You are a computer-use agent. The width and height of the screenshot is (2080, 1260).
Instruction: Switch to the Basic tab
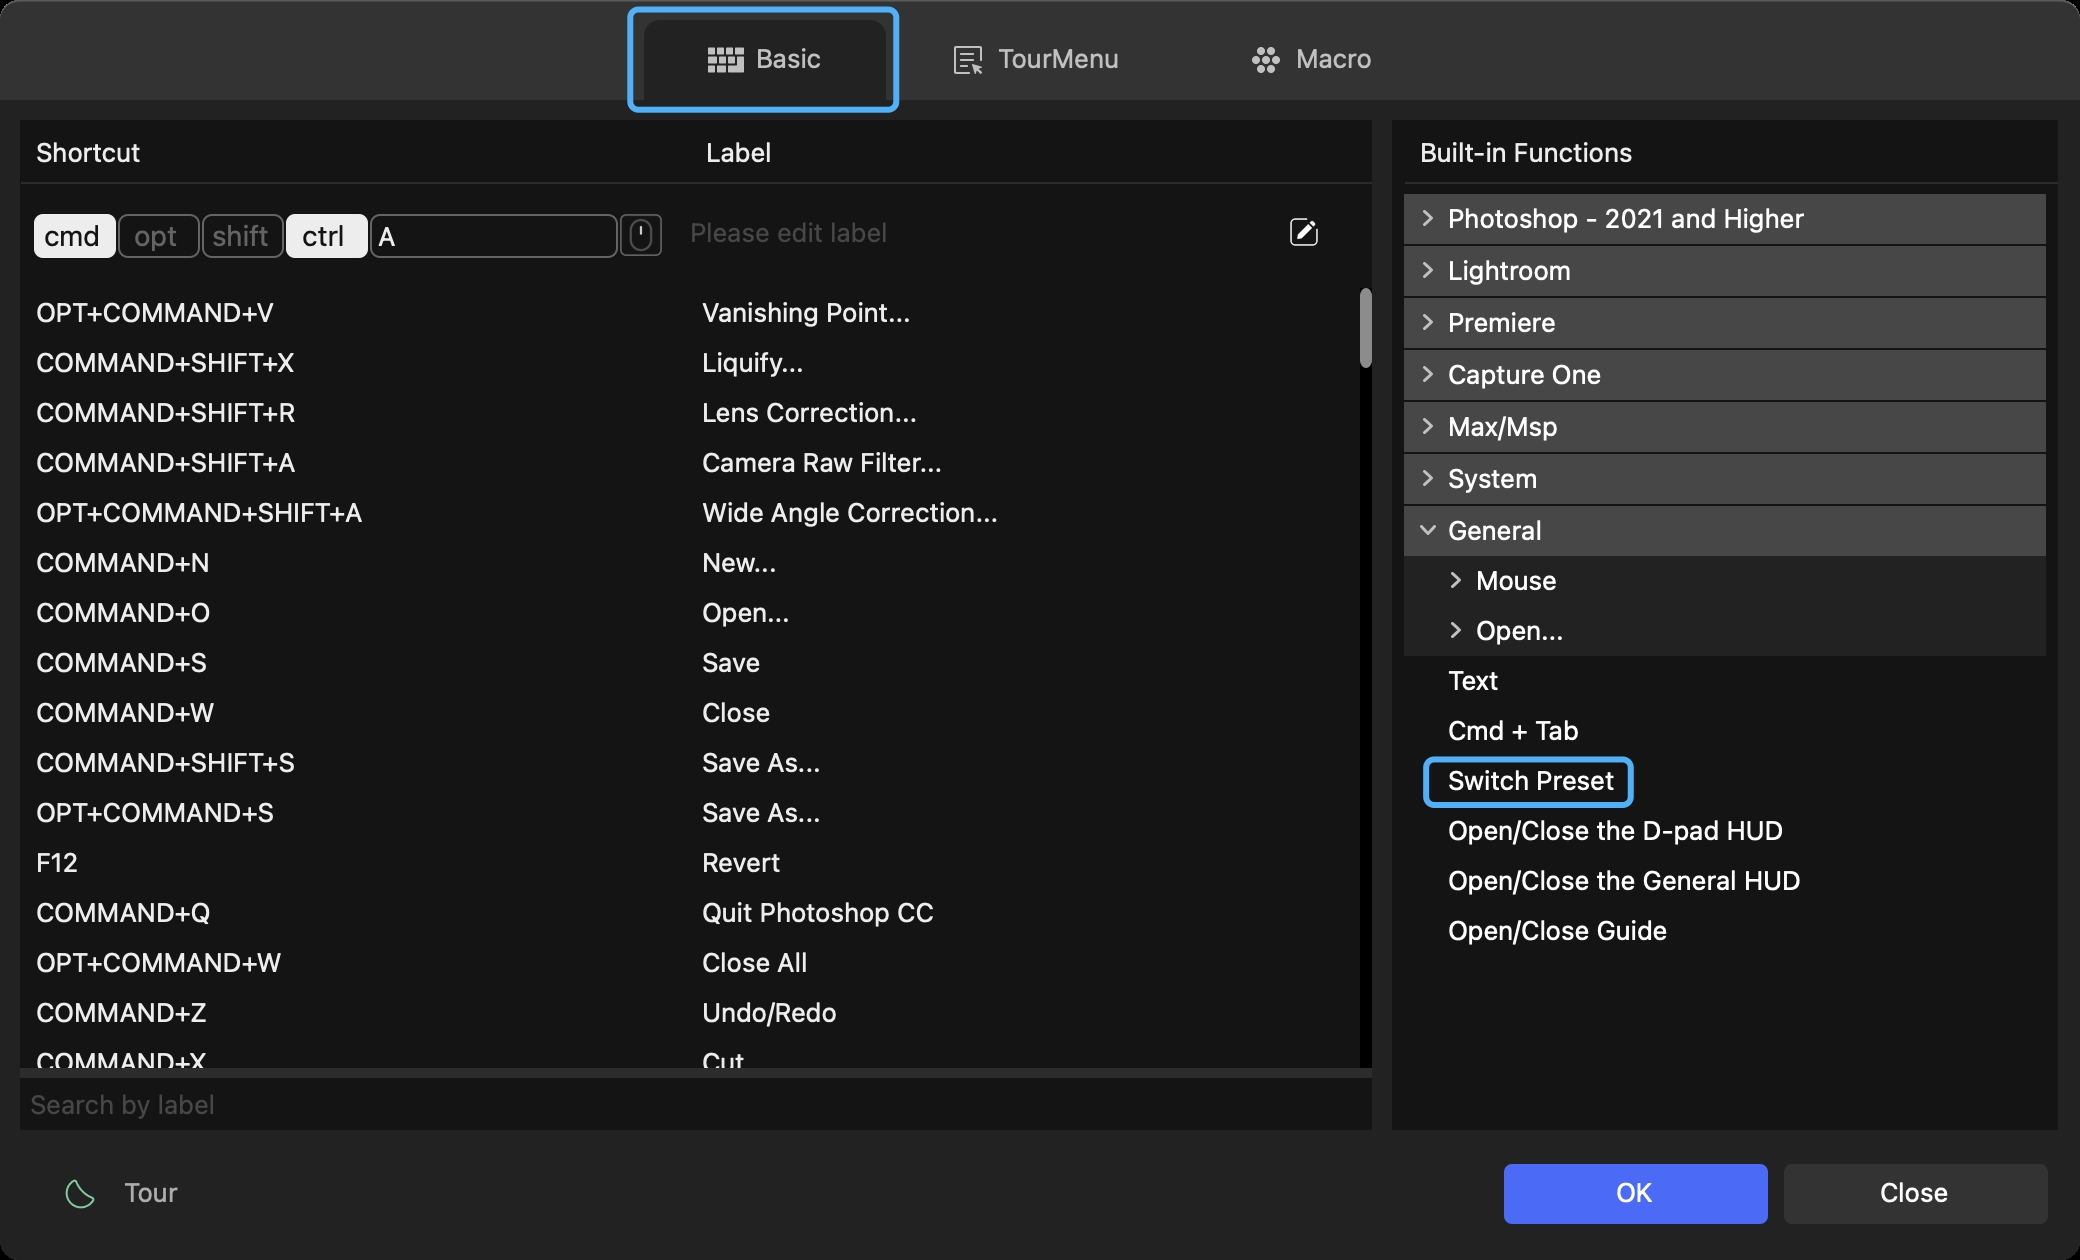point(763,59)
